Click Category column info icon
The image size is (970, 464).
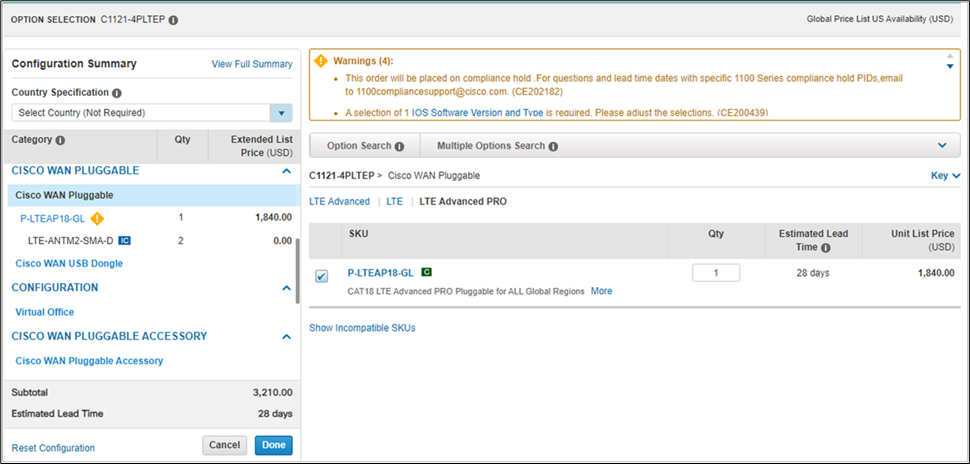point(60,140)
